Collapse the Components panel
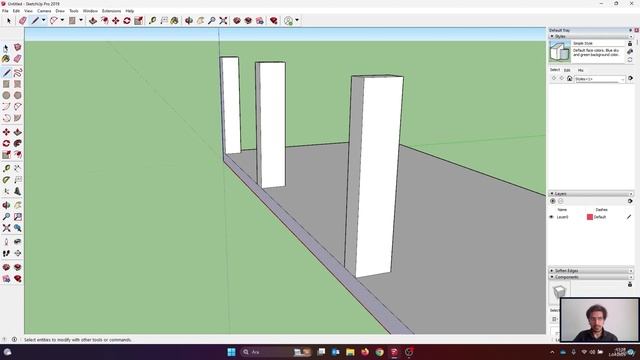 tap(552, 277)
